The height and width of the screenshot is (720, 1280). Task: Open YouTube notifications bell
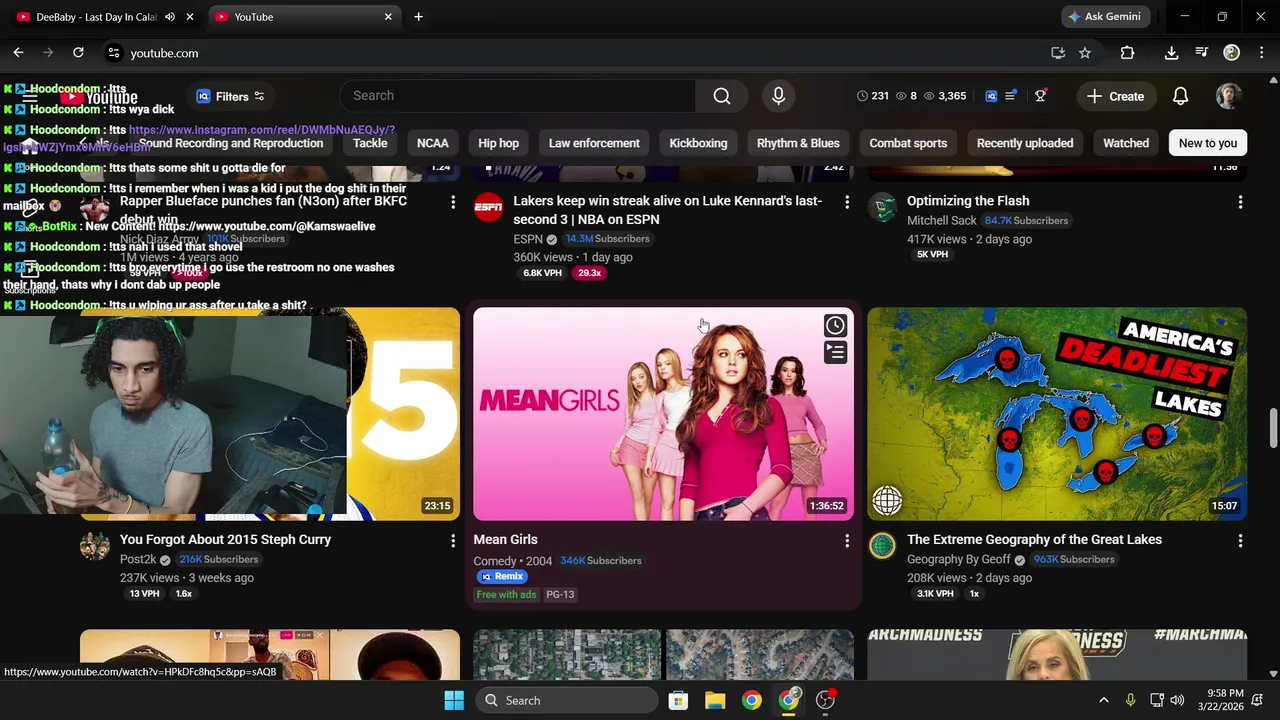click(x=1180, y=96)
